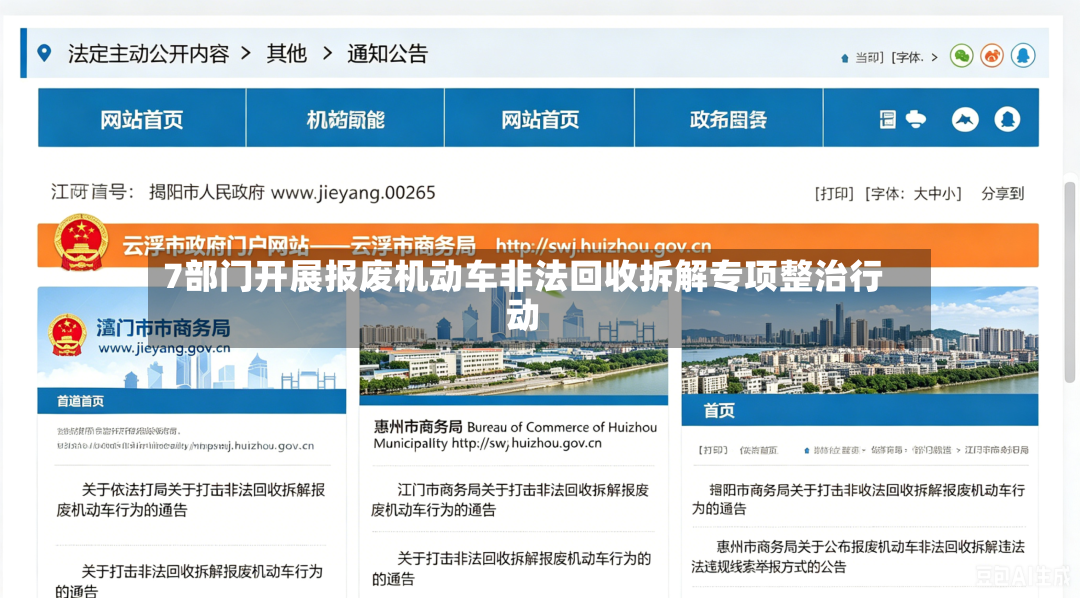The image size is (1080, 598).
Task: Open 惠州市商务局关于公布报废机动车非法回收拆解违法线索举报方式的公告
Action: (x=858, y=557)
